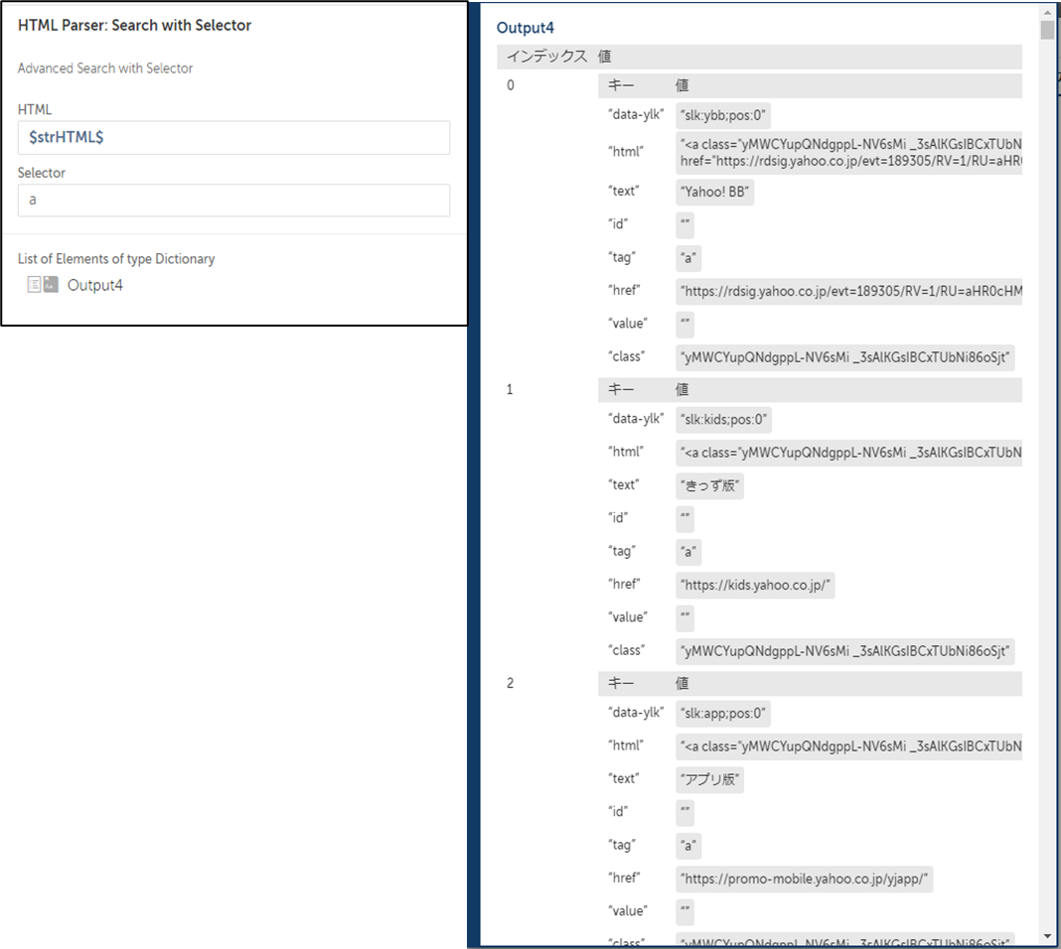The height and width of the screenshot is (949, 1061).
Task: Click the HTML input field containing $strHTML$
Action: point(233,137)
